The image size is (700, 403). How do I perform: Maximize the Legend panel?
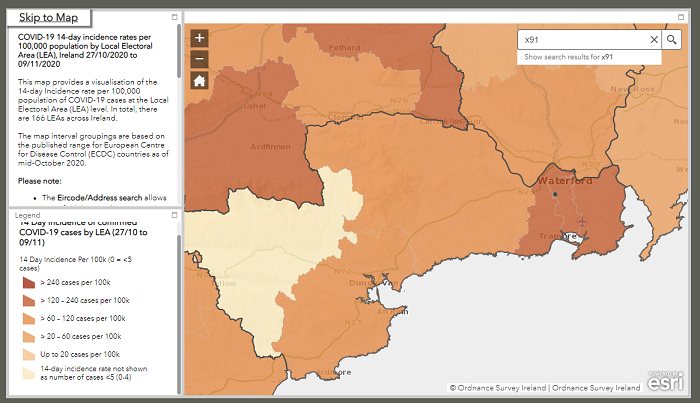(176, 215)
